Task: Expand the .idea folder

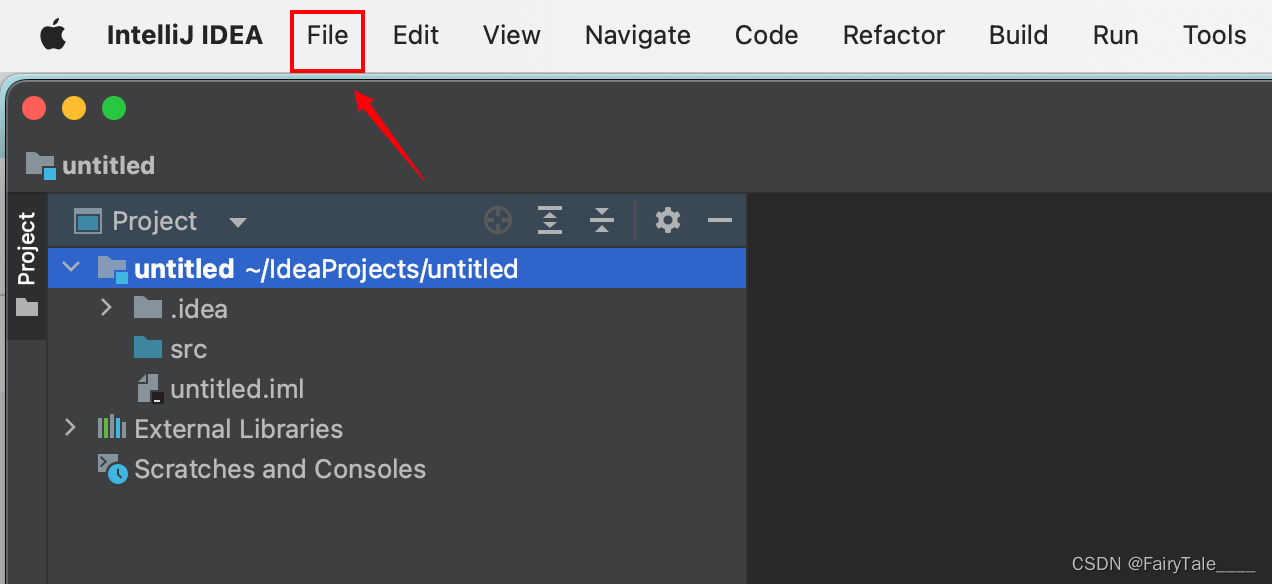Action: (x=107, y=308)
